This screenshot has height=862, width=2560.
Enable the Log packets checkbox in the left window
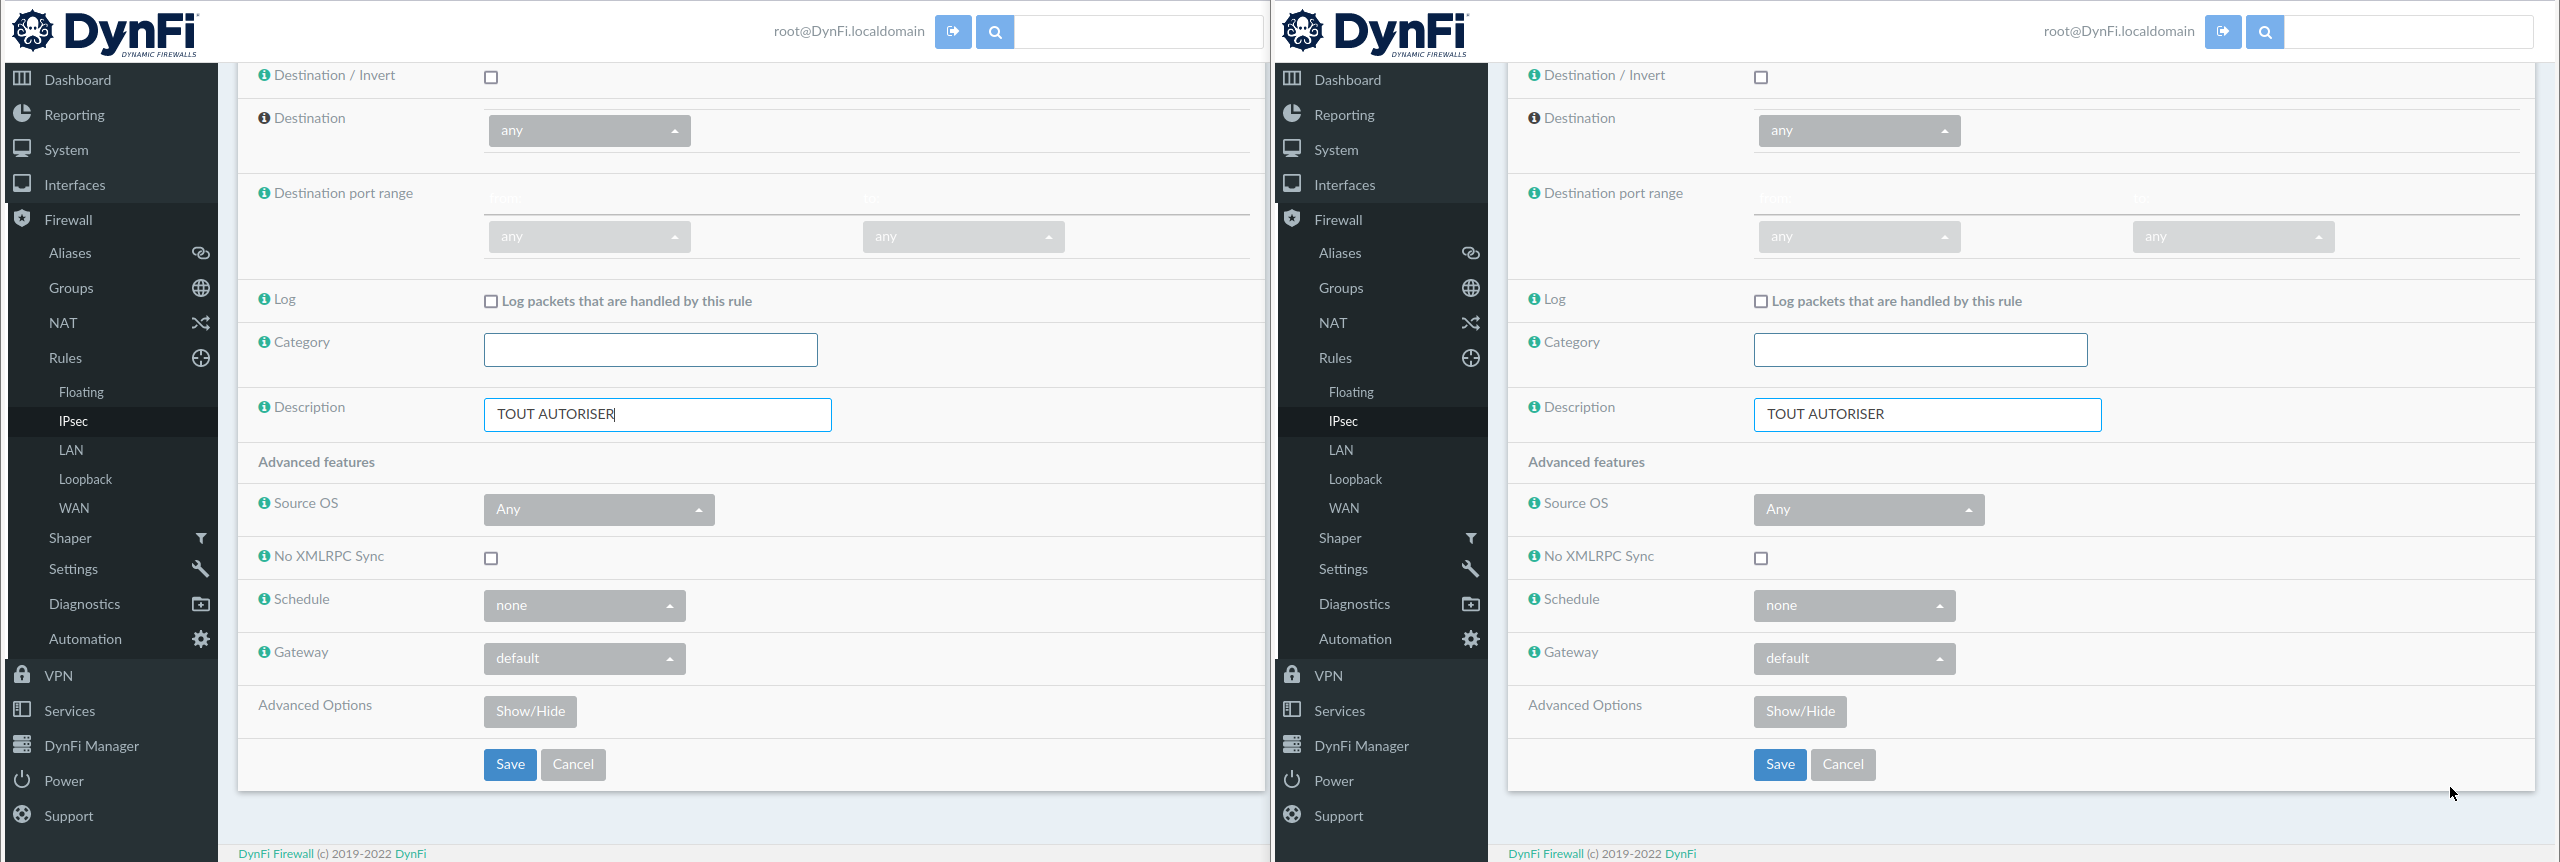tap(491, 302)
